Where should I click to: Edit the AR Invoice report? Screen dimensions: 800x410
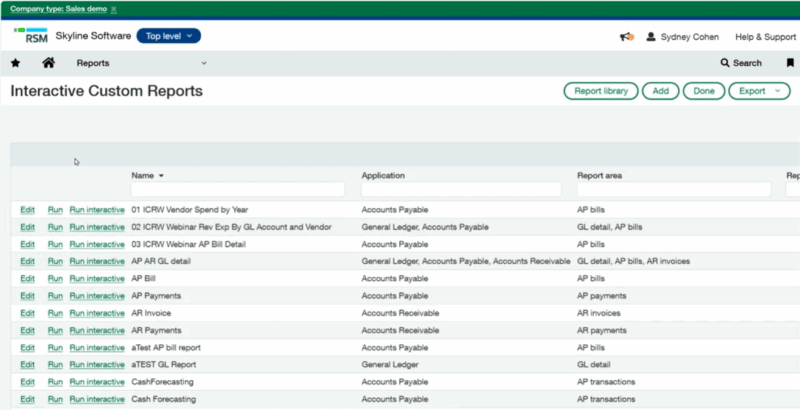(x=28, y=313)
